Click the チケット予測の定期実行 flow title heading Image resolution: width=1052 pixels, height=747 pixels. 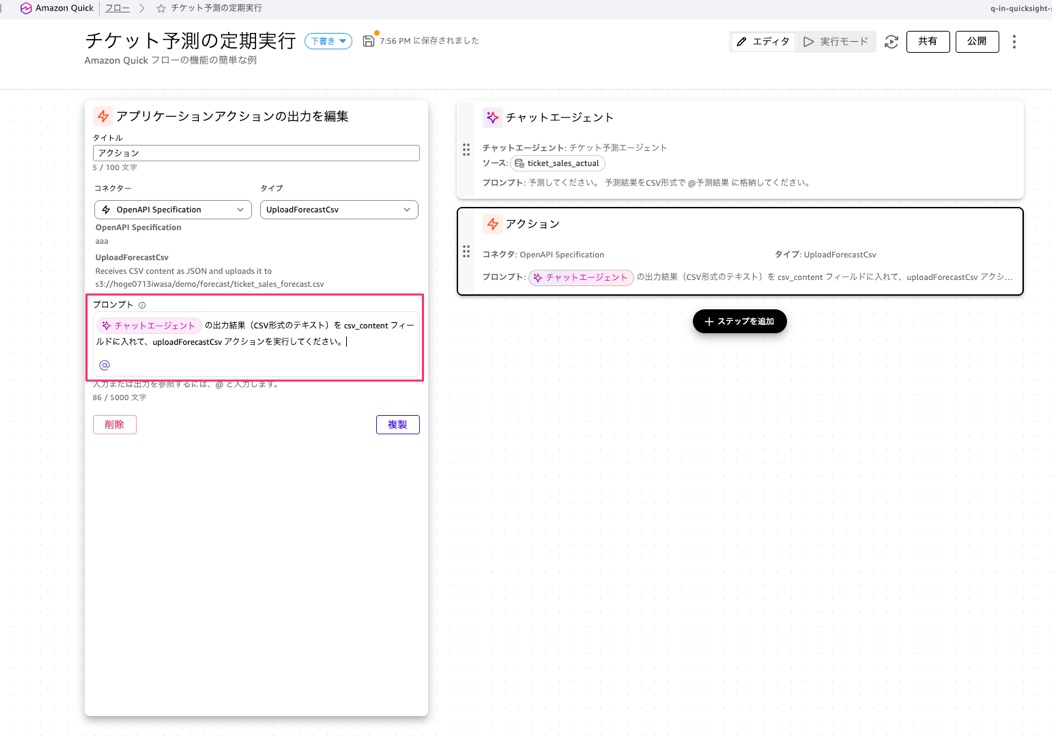191,41
